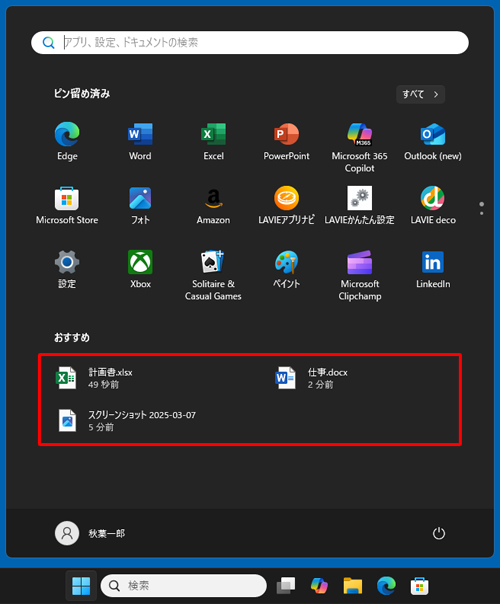The height and width of the screenshot is (604, 500).
Task: Open Task View on the taskbar
Action: (x=286, y=586)
